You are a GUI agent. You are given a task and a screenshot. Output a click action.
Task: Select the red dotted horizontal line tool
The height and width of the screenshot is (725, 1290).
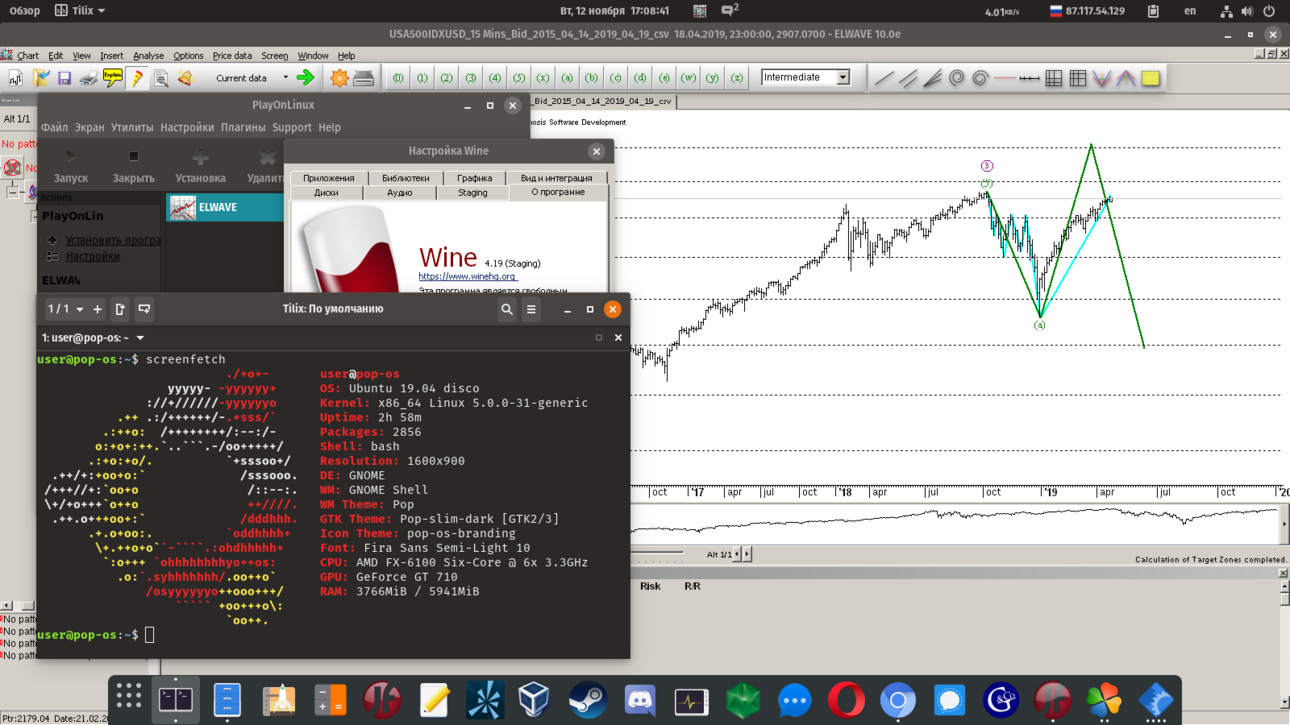click(x=1005, y=78)
